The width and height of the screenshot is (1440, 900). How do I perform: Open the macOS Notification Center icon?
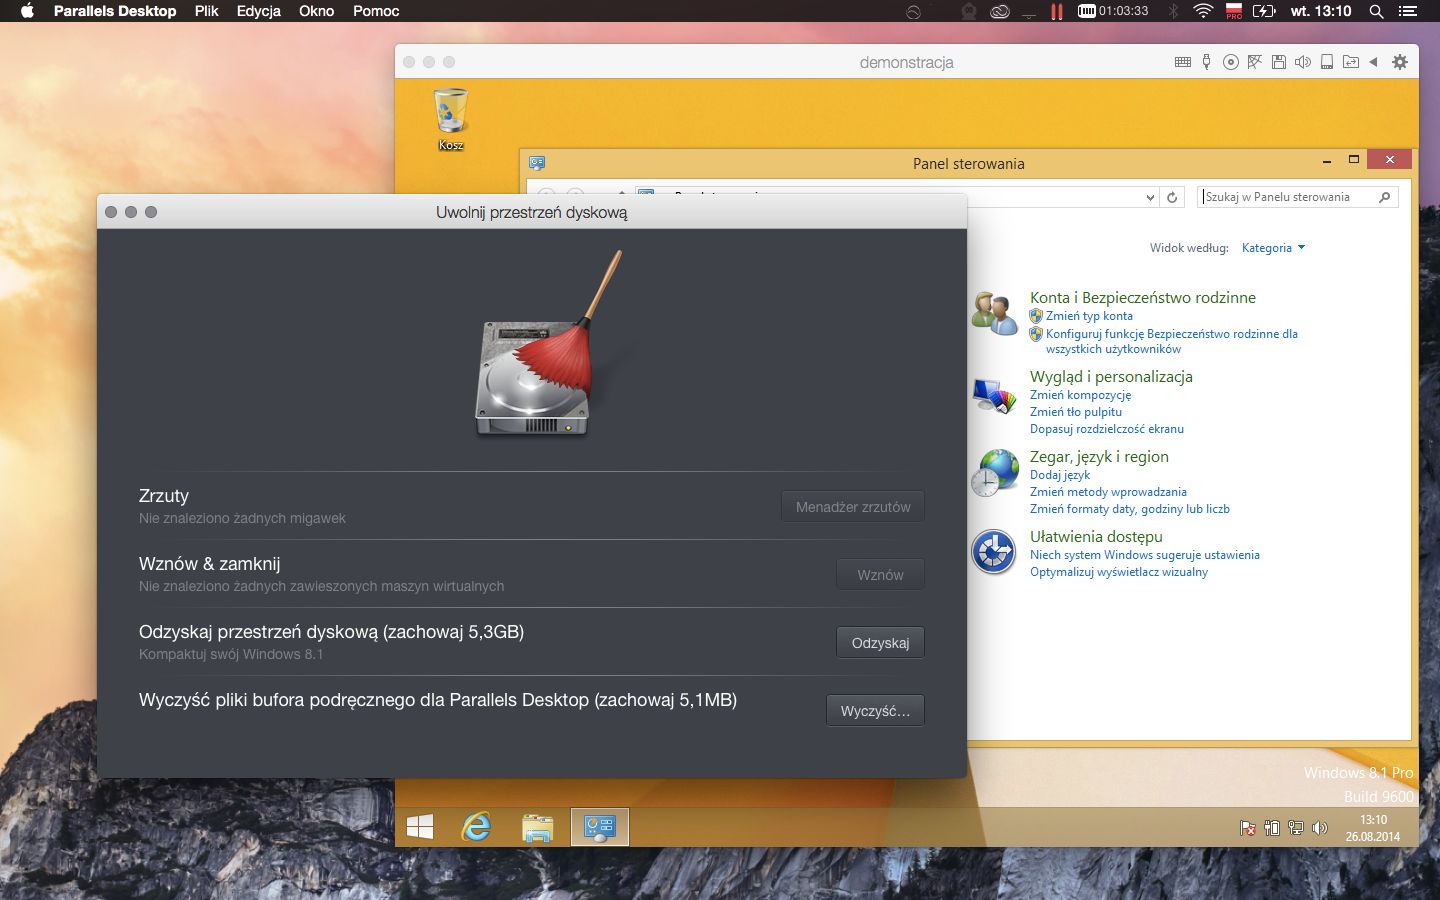tap(1407, 11)
